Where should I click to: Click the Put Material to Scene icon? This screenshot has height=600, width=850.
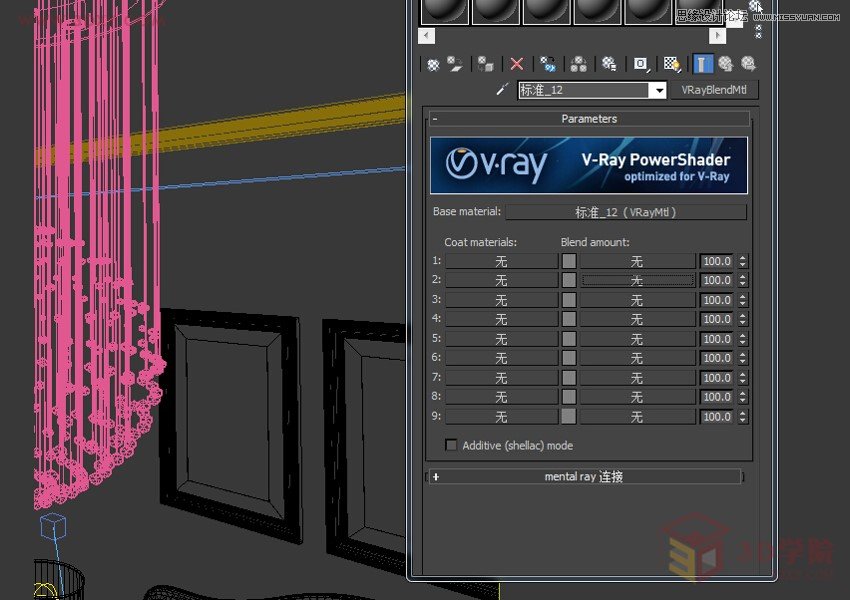click(453, 63)
